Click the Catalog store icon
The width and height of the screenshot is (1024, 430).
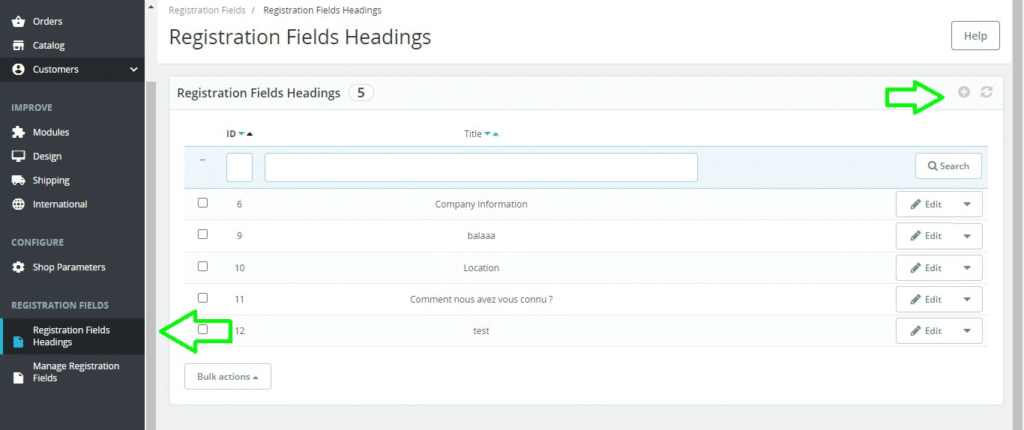pos(18,45)
